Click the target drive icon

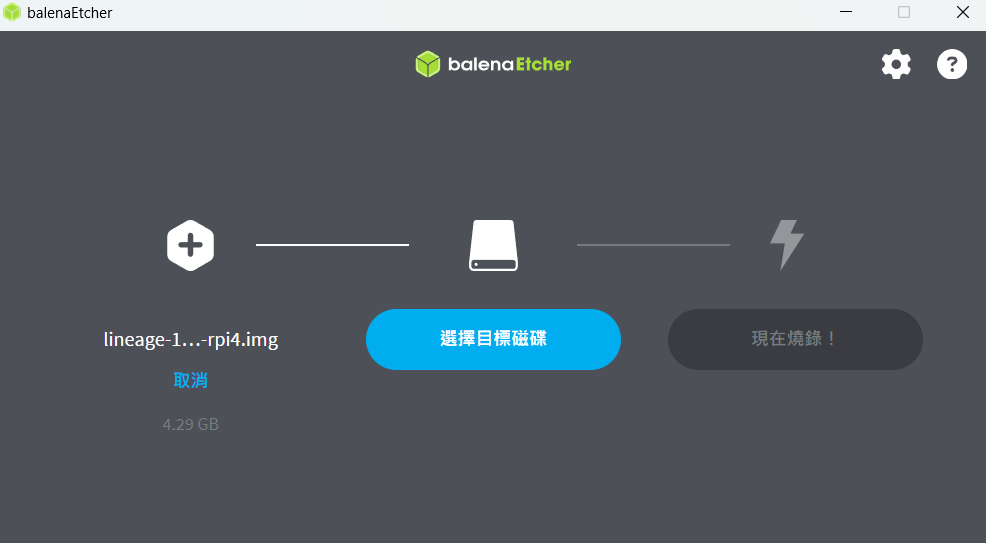pyautogui.click(x=494, y=245)
